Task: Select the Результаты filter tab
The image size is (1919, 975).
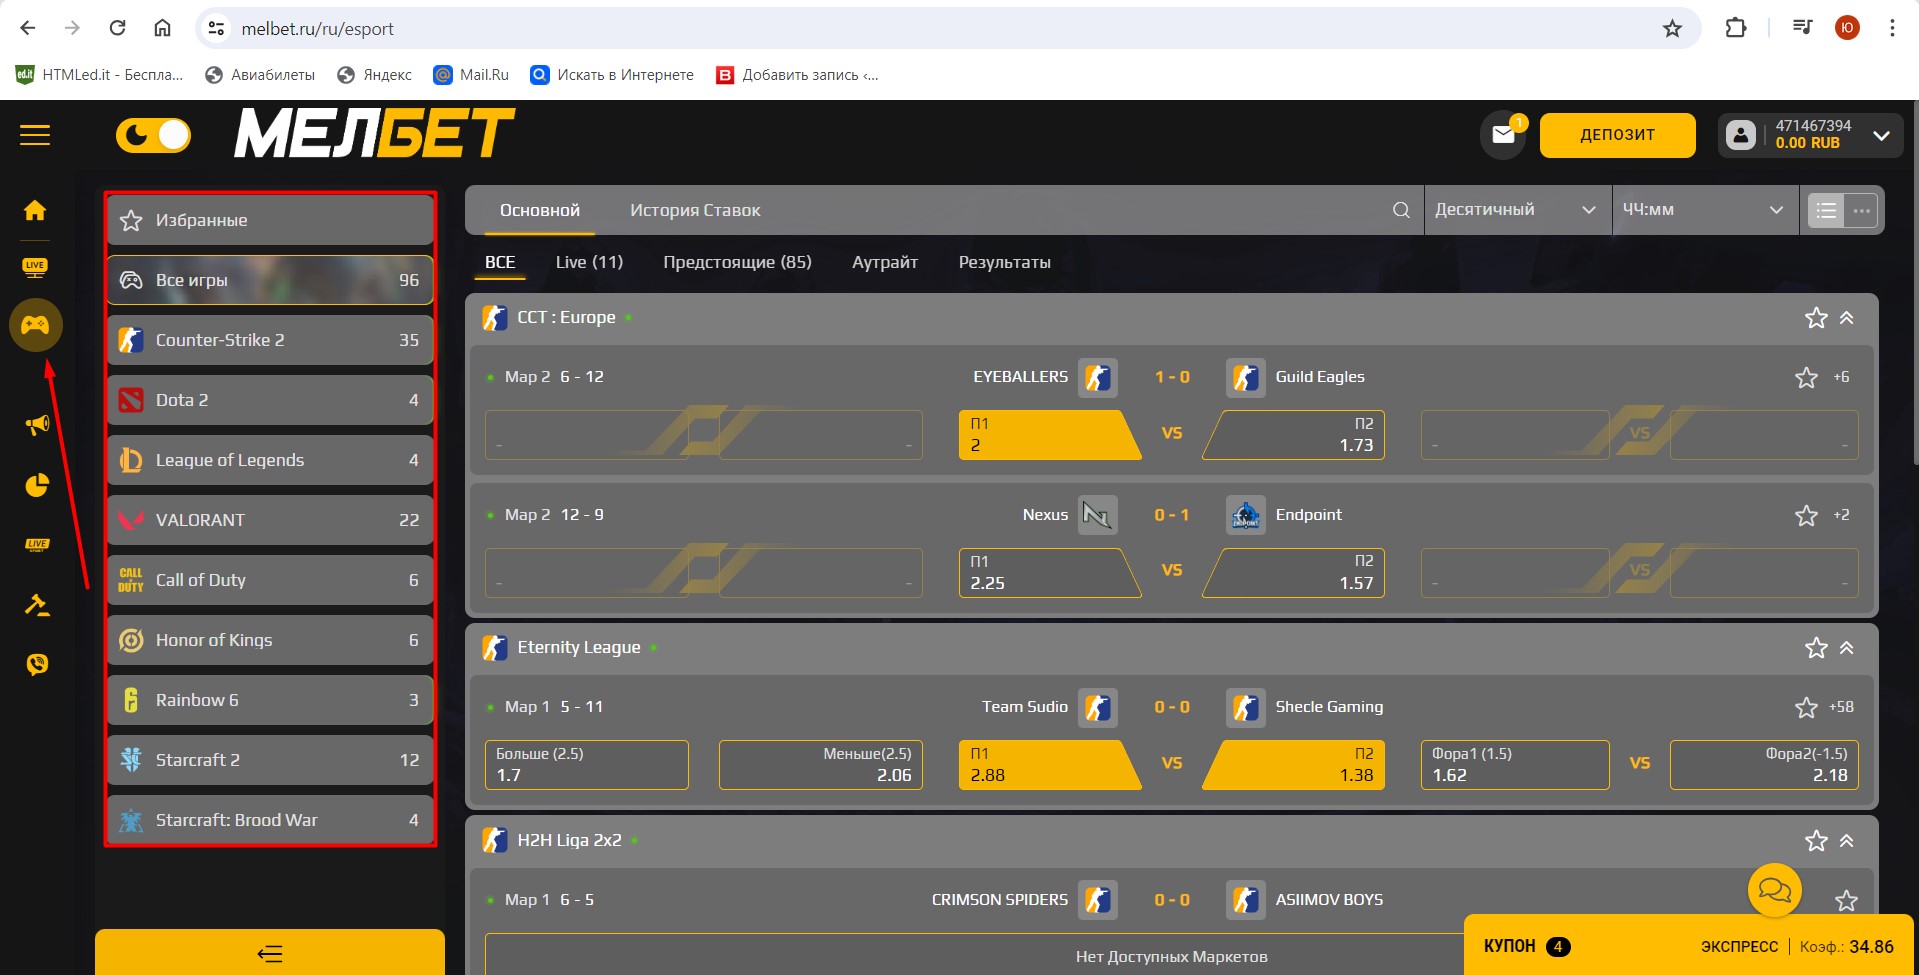Action: 1004,262
